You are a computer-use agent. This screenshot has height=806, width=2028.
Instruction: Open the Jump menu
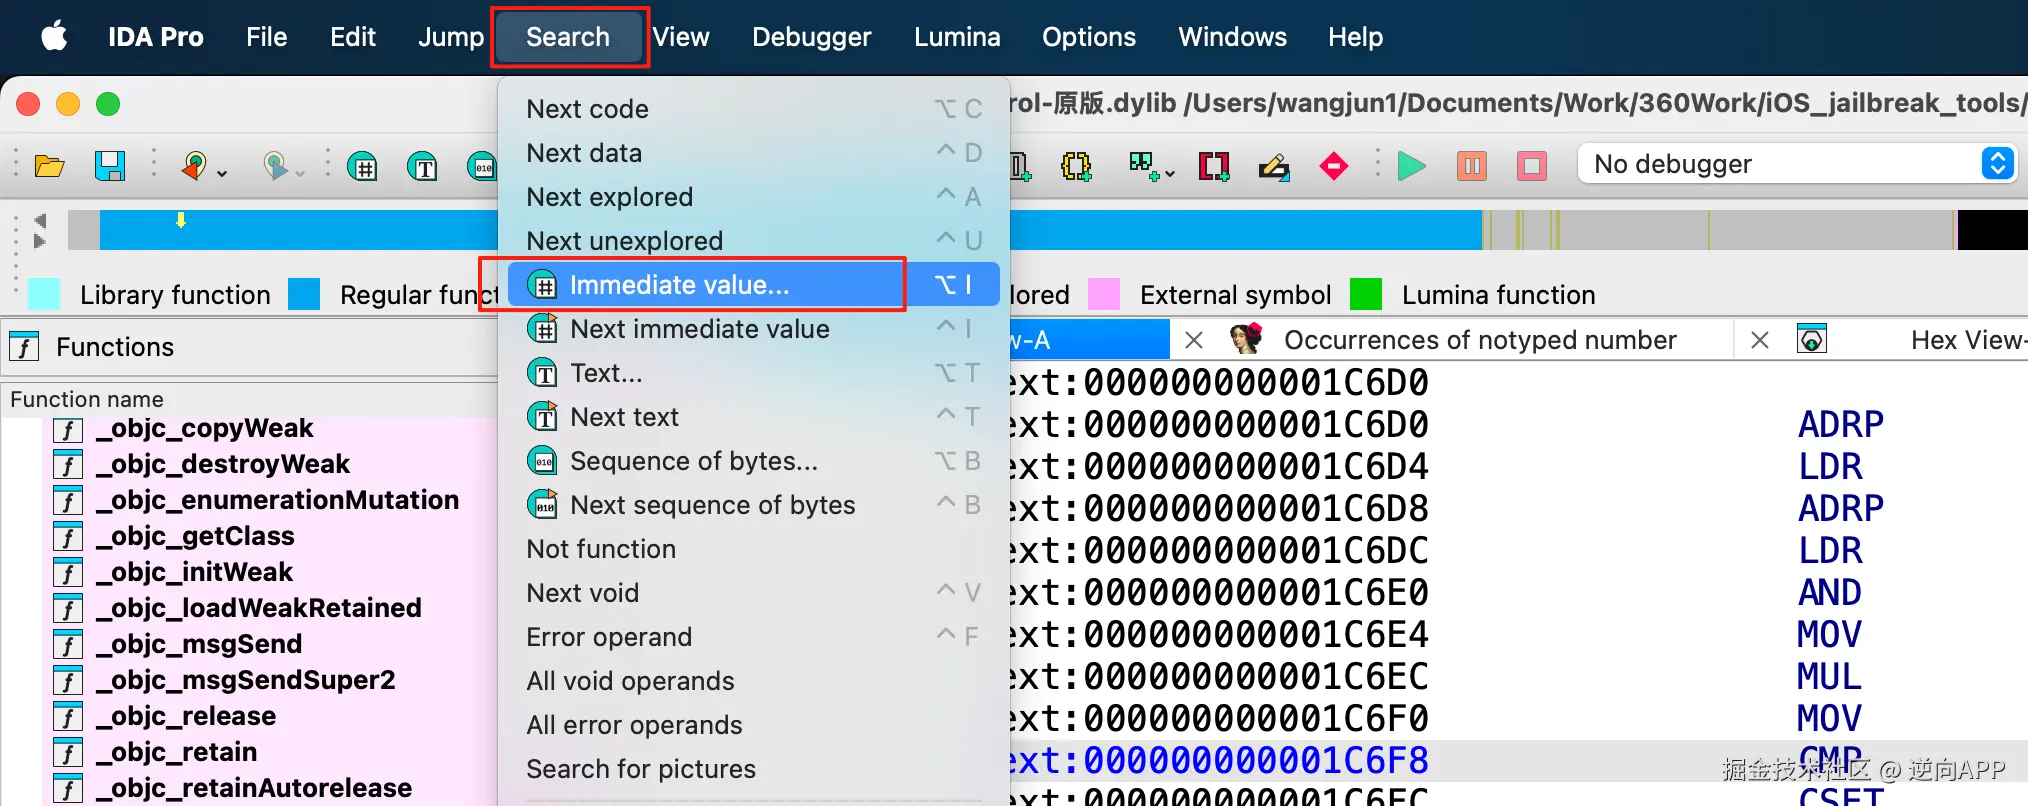451,37
